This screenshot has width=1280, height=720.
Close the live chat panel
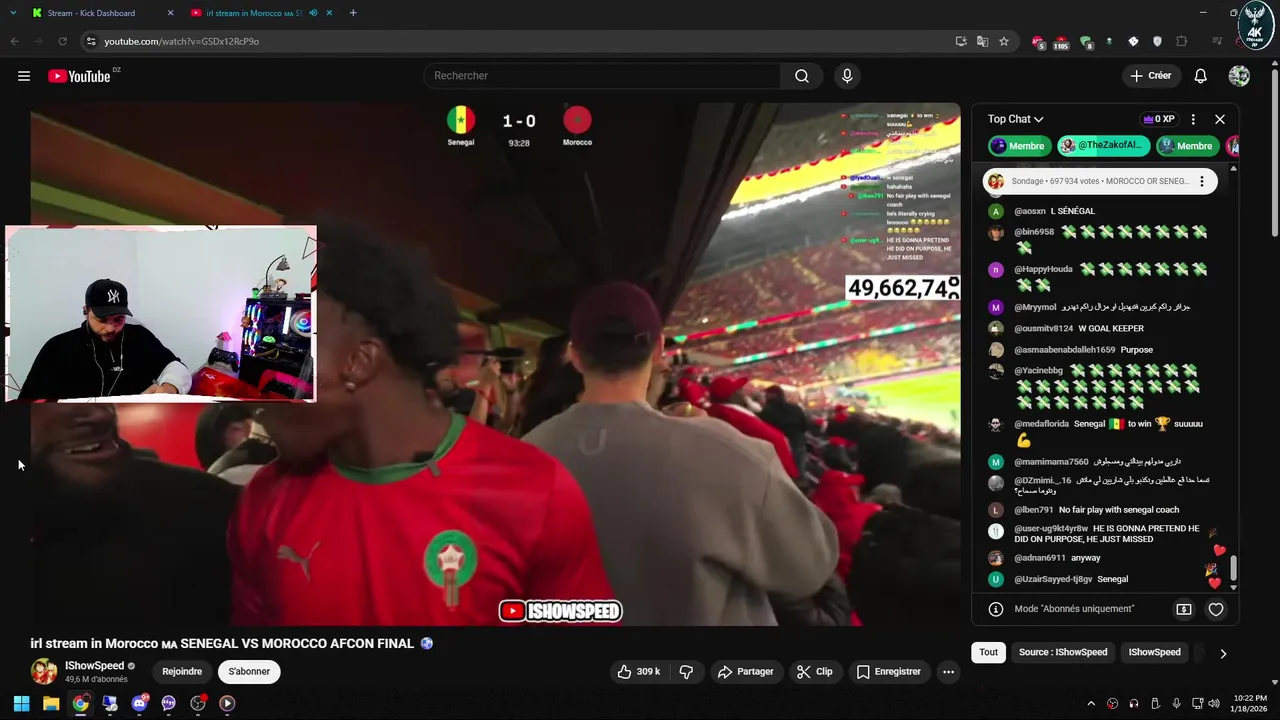[1220, 119]
